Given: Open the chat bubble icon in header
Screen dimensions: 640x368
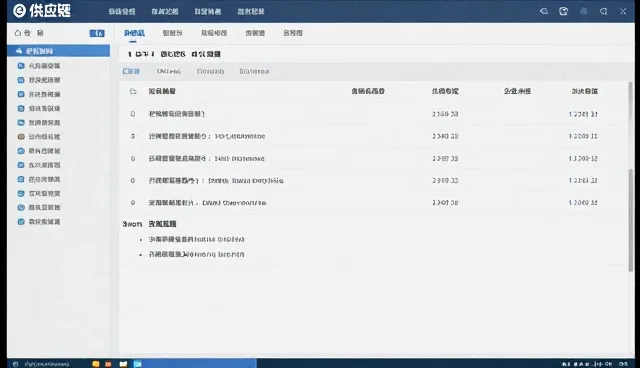Looking at the screenshot, I should (x=544, y=11).
